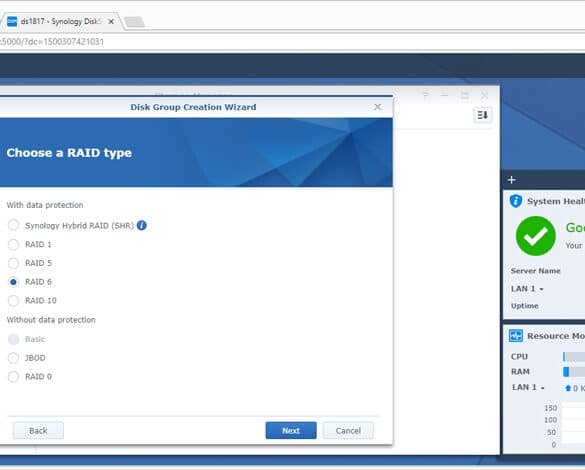Select the RAID 6 radio button

pyautogui.click(x=13, y=282)
